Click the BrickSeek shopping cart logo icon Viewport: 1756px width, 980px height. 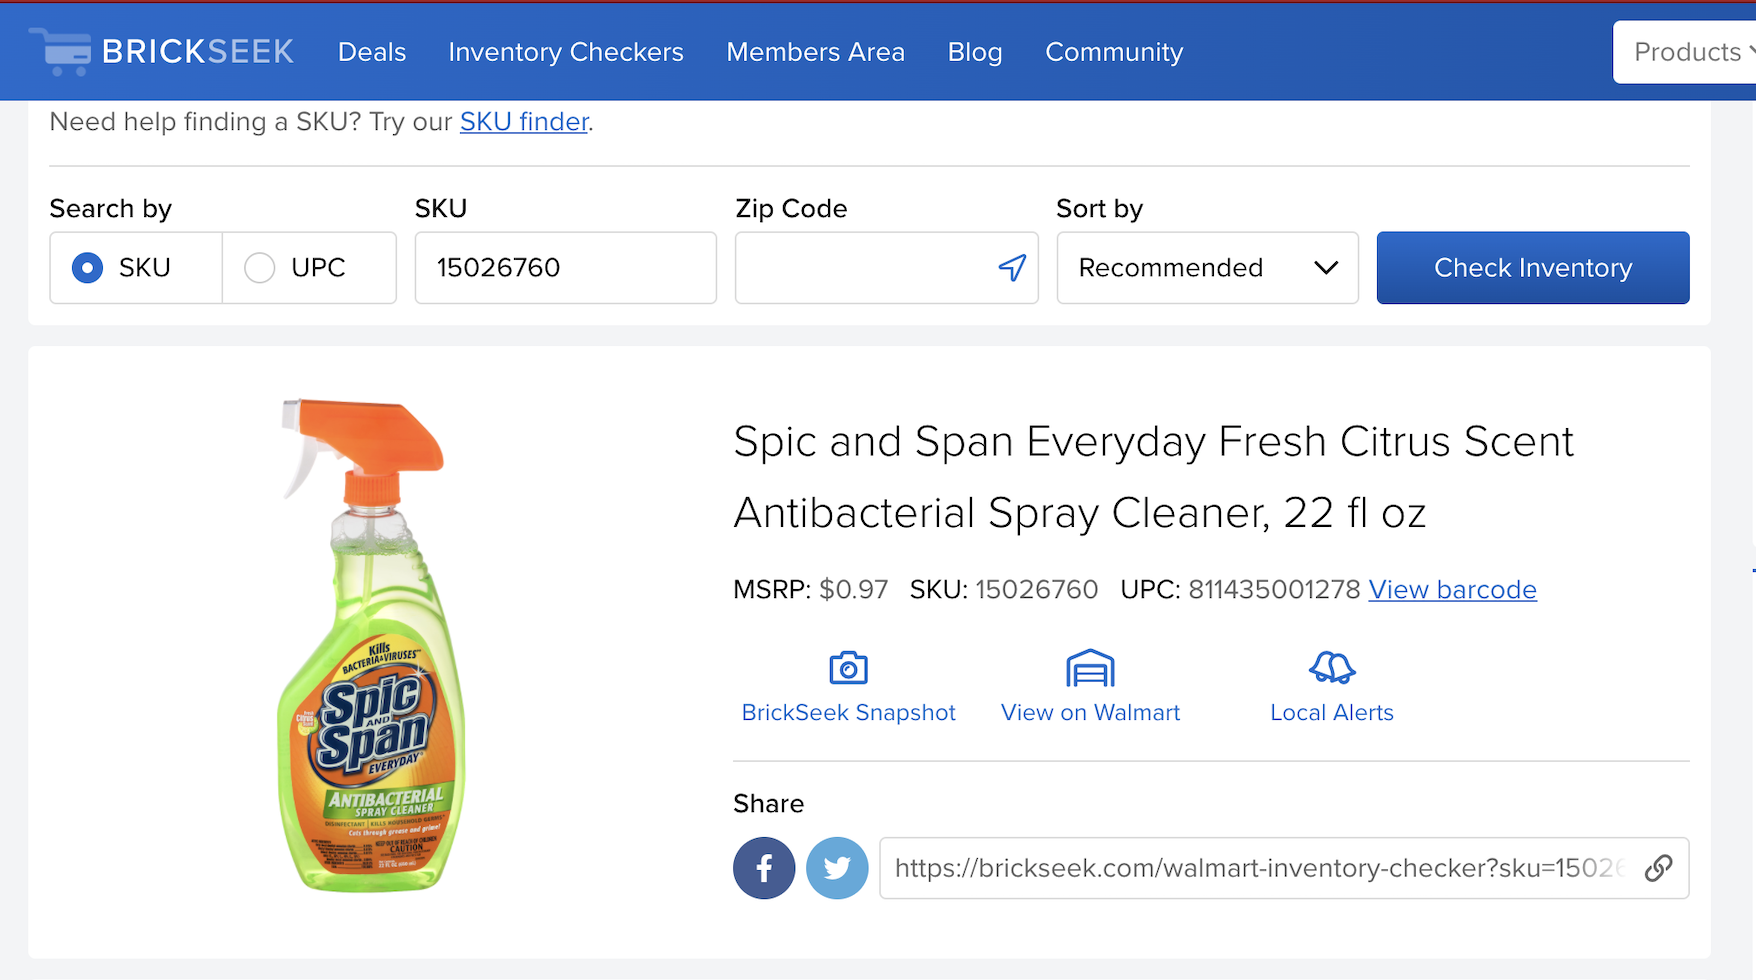(60, 51)
